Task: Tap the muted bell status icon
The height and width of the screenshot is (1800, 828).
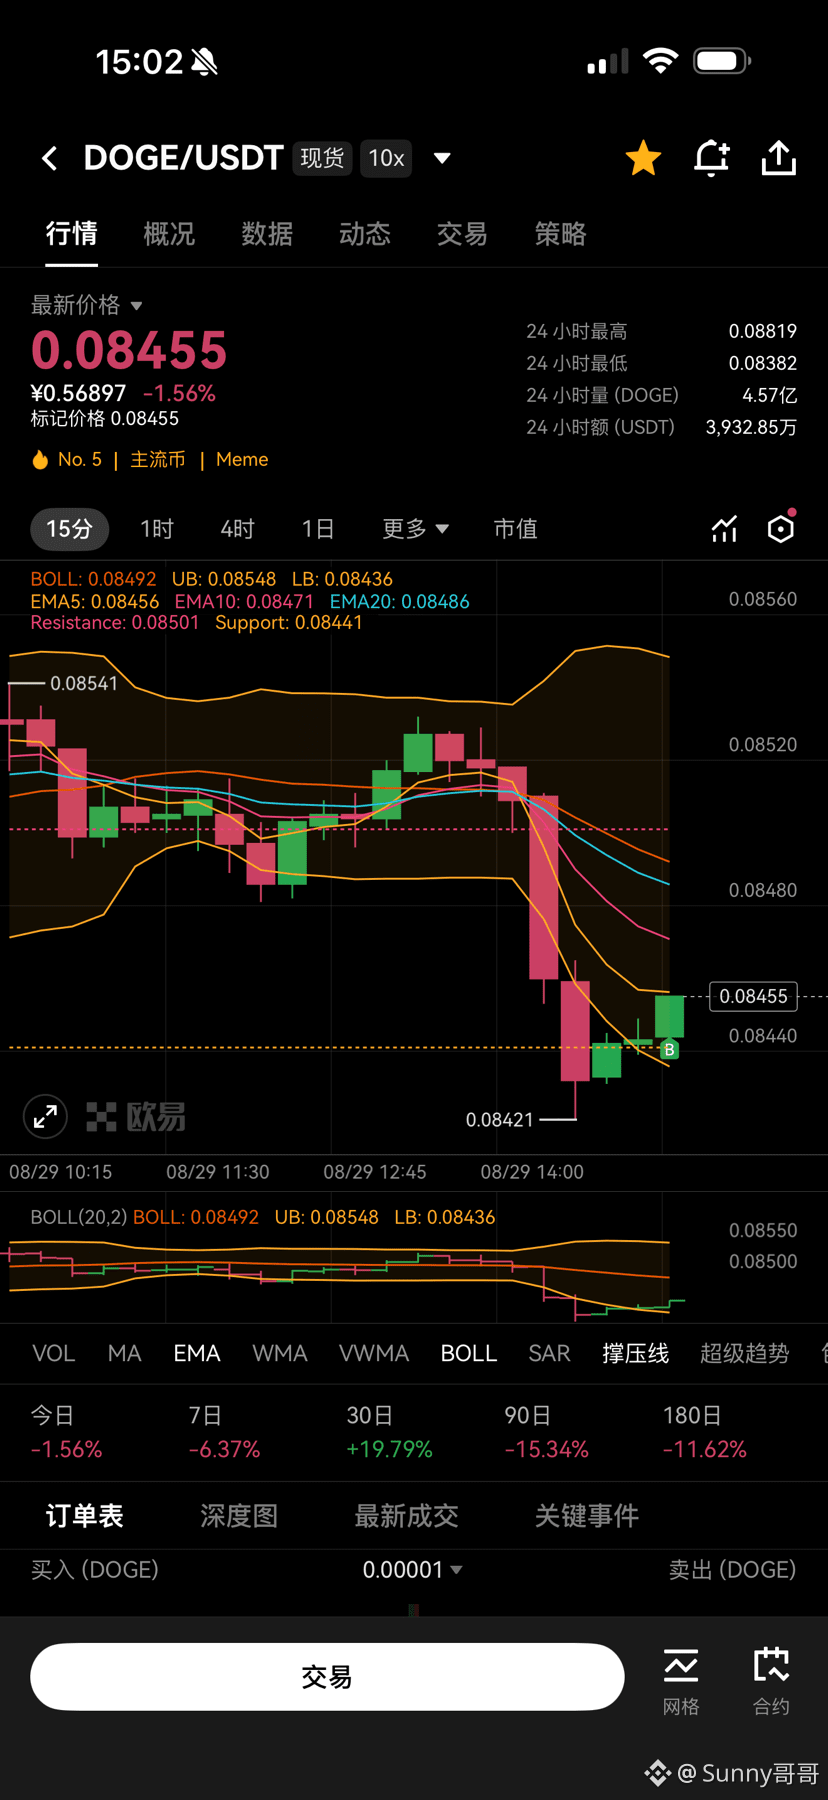Action: click(204, 62)
